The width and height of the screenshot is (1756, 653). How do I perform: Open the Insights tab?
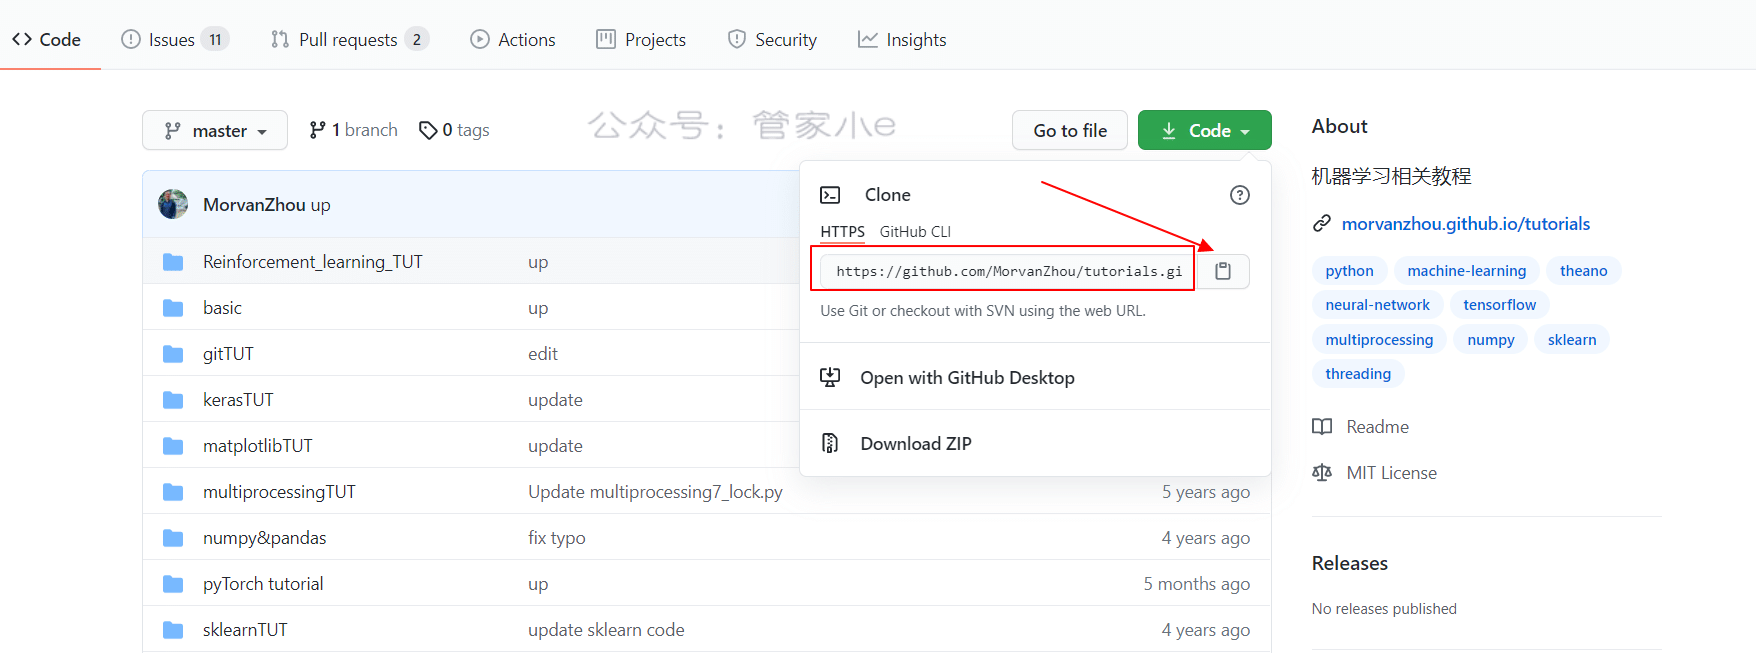point(902,39)
